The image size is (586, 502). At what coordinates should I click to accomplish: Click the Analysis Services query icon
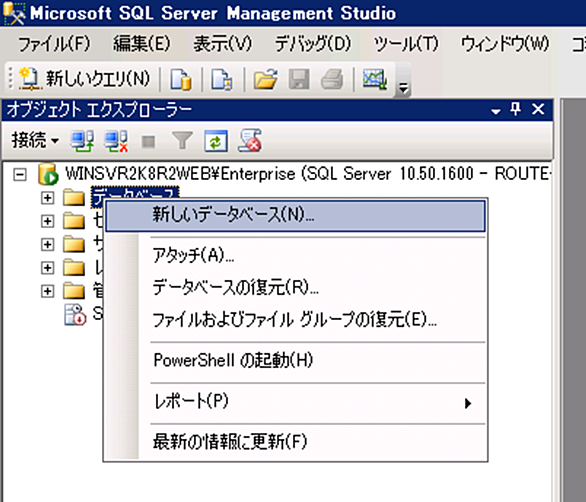coord(222,79)
